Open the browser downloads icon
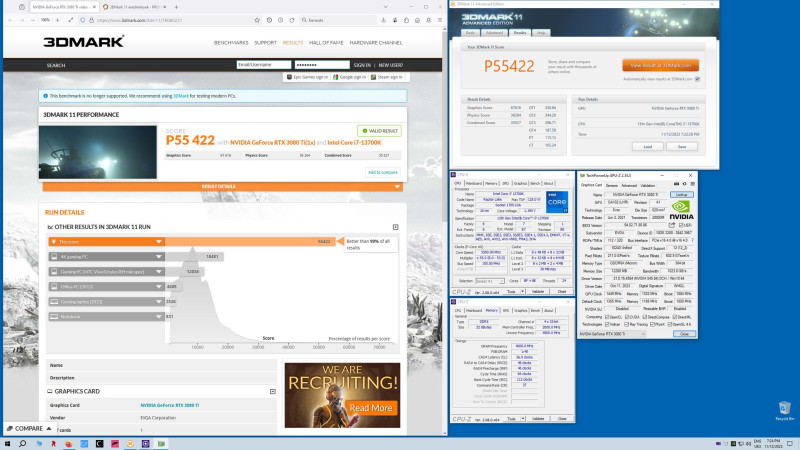Image resolution: width=800 pixels, height=450 pixels. coord(384,20)
